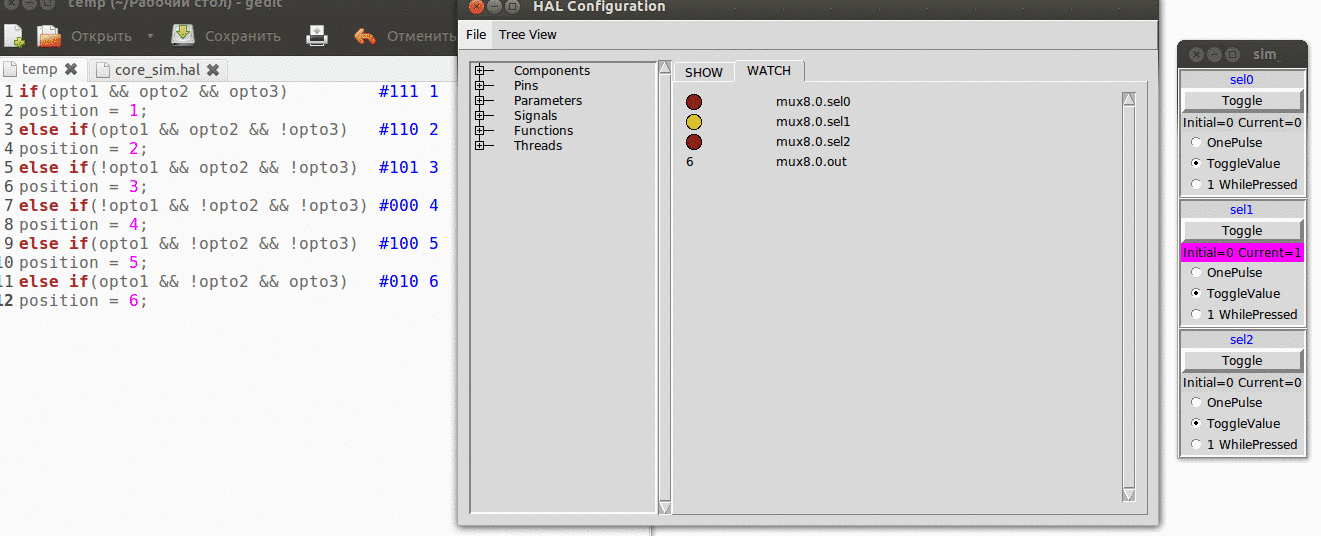Click code line 'position = 6;' in gedit
The image size is (1321, 536).
(x=83, y=300)
